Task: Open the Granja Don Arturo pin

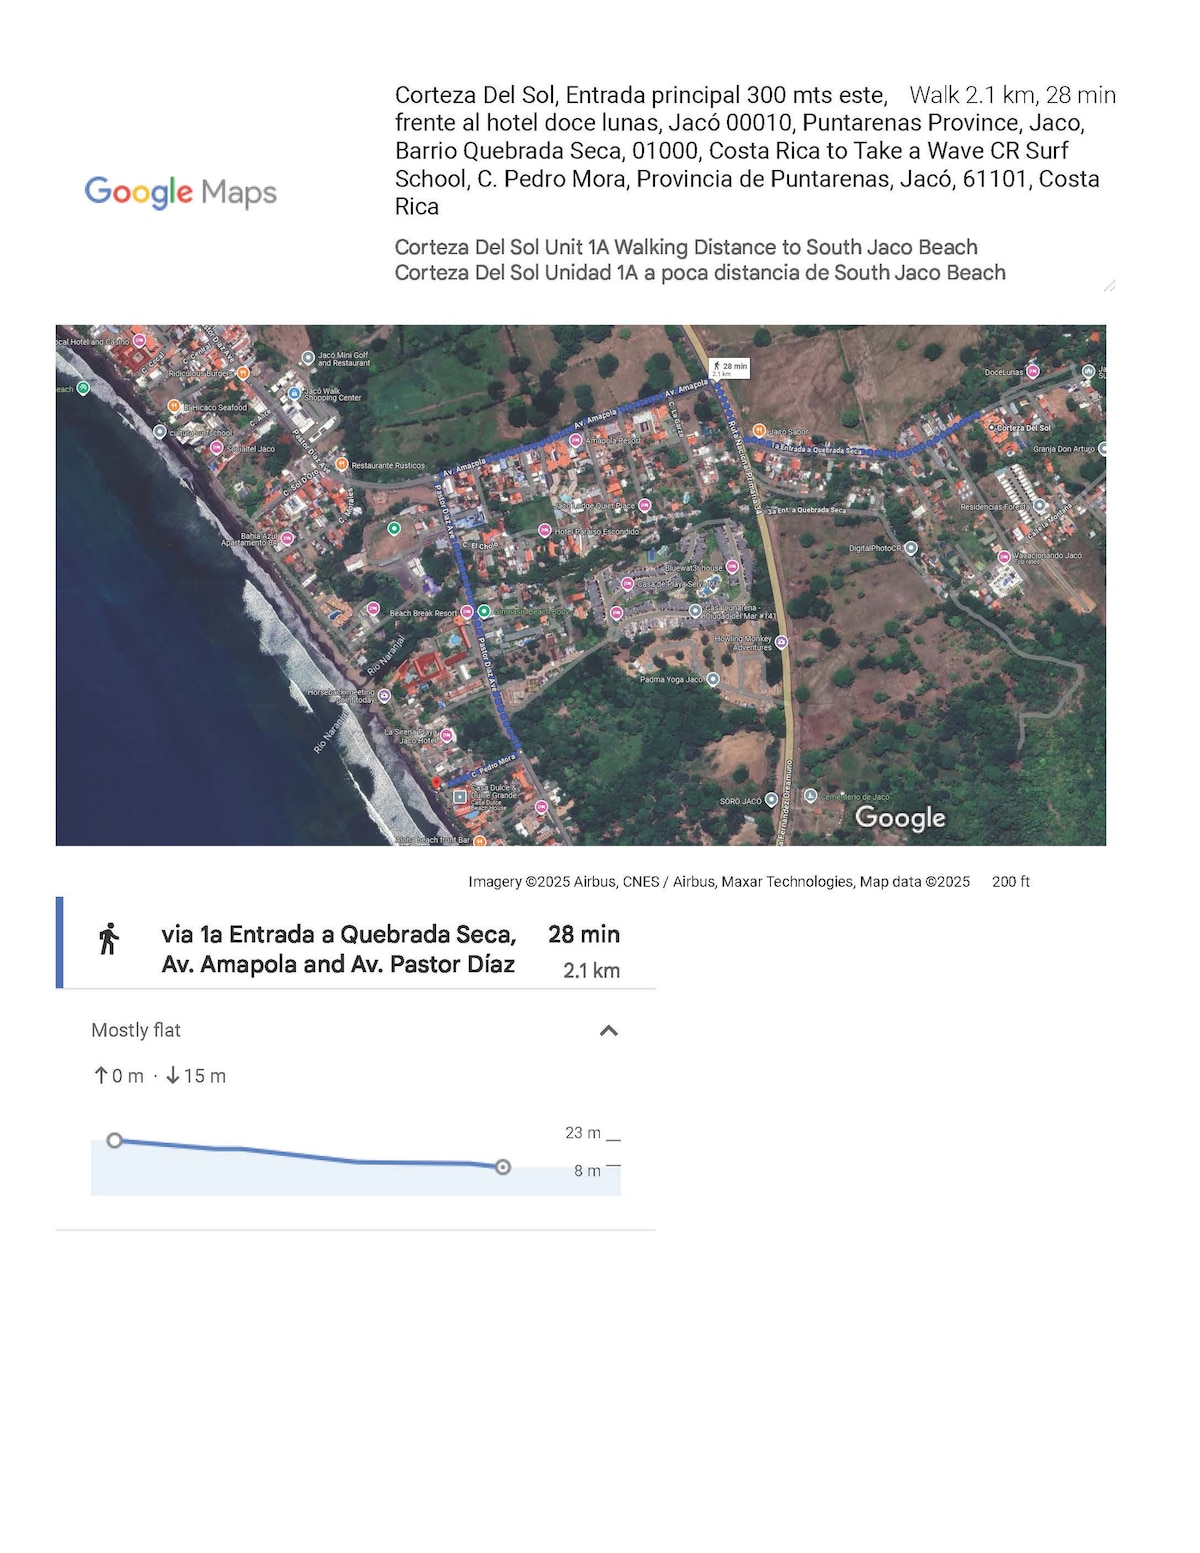Action: point(1102,449)
